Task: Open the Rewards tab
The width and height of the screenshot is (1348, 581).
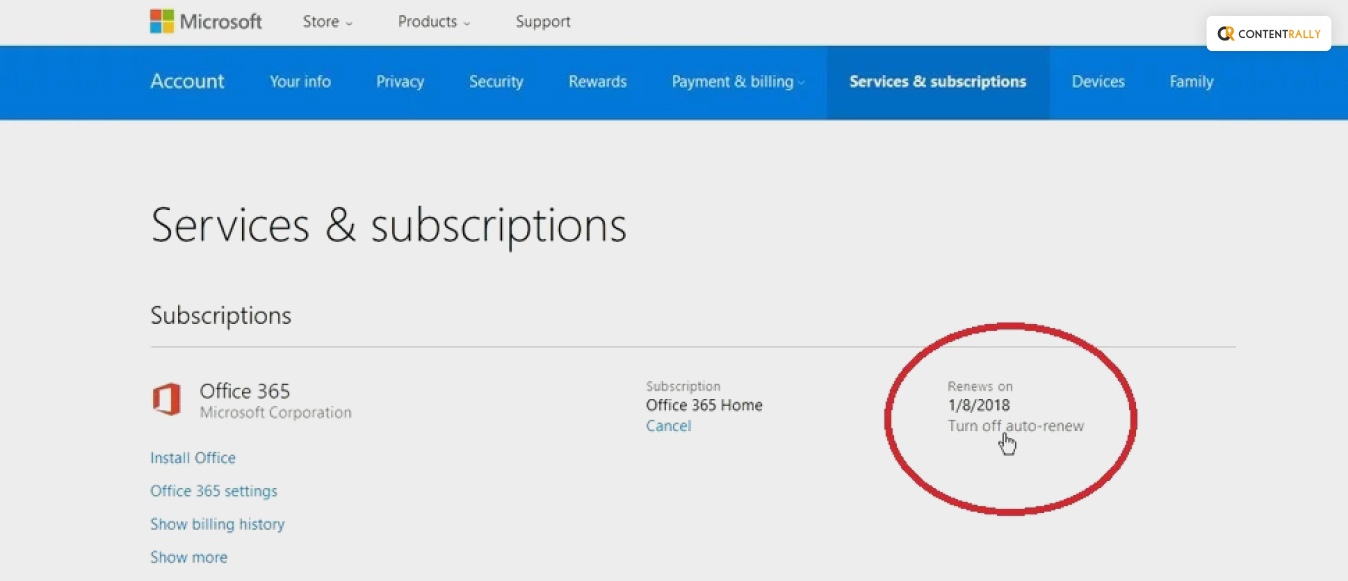Action: tap(597, 82)
